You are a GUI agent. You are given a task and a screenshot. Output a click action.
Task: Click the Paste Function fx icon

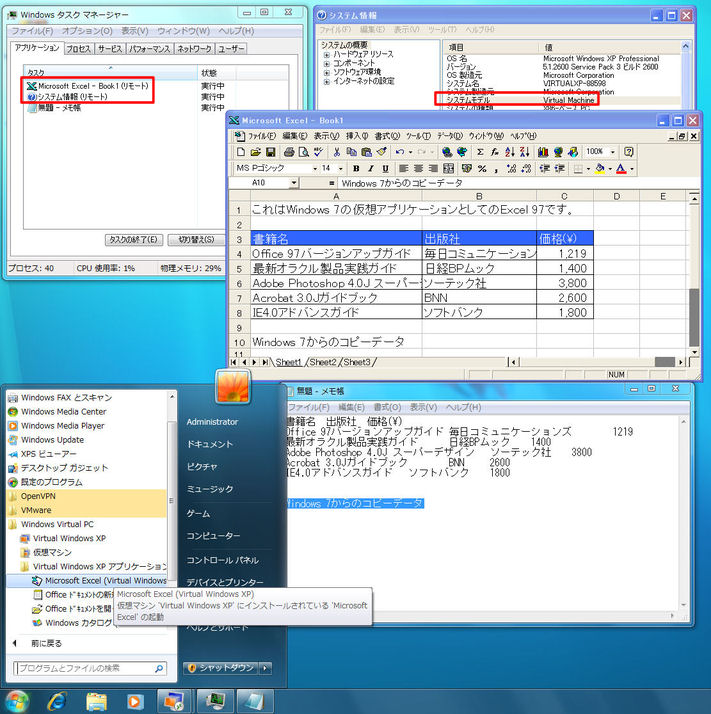click(x=495, y=152)
